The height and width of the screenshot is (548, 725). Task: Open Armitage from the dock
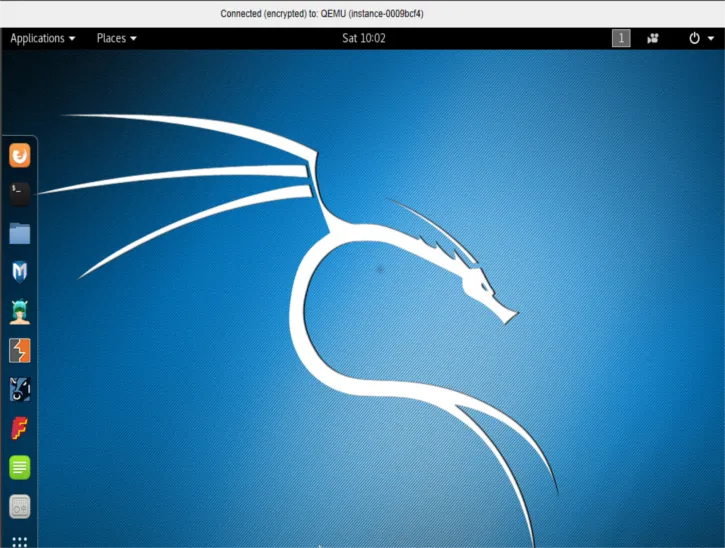point(19,311)
